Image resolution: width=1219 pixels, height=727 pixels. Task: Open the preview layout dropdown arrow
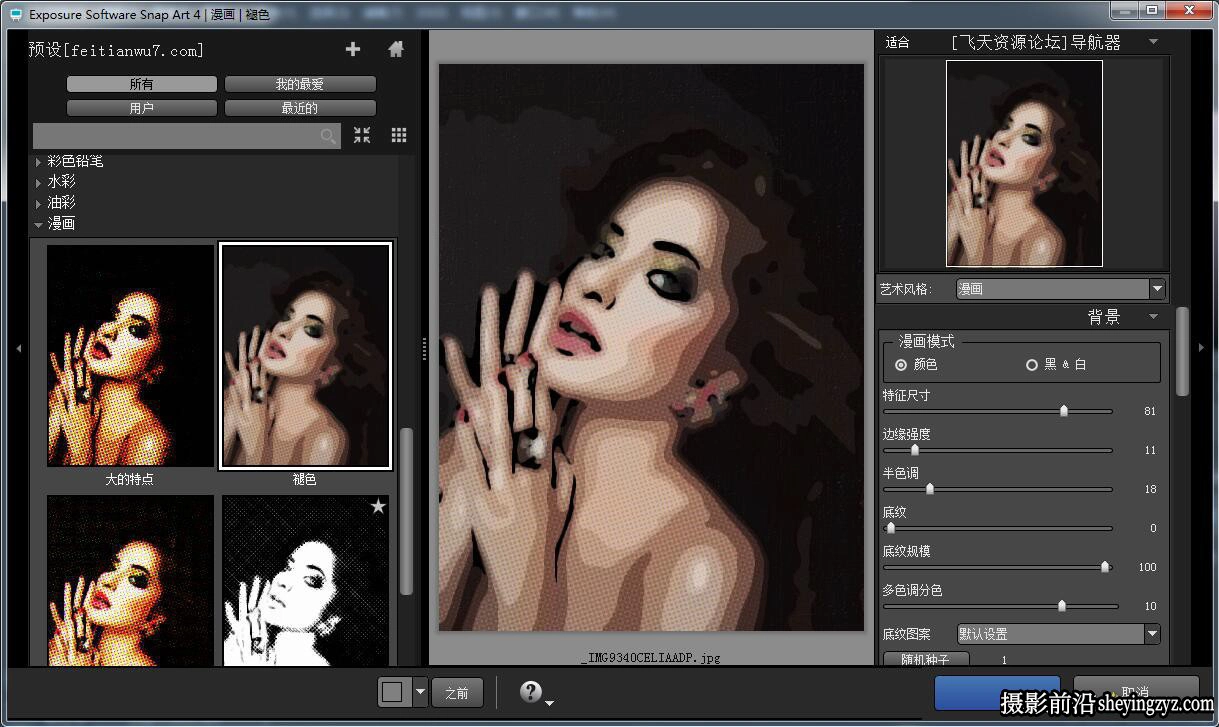[420, 692]
